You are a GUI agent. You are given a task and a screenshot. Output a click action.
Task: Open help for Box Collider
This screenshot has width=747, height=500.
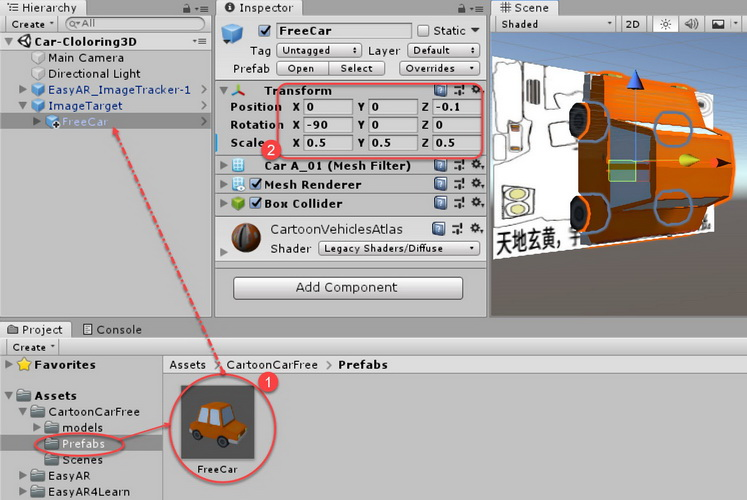(x=440, y=203)
